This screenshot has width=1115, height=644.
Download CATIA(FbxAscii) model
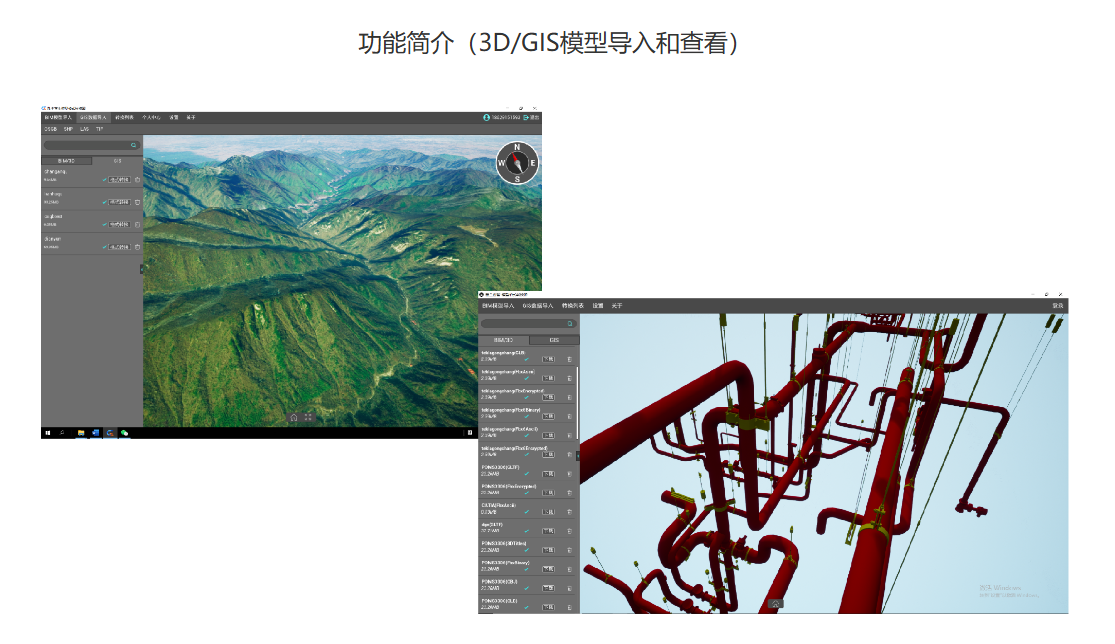click(548, 512)
